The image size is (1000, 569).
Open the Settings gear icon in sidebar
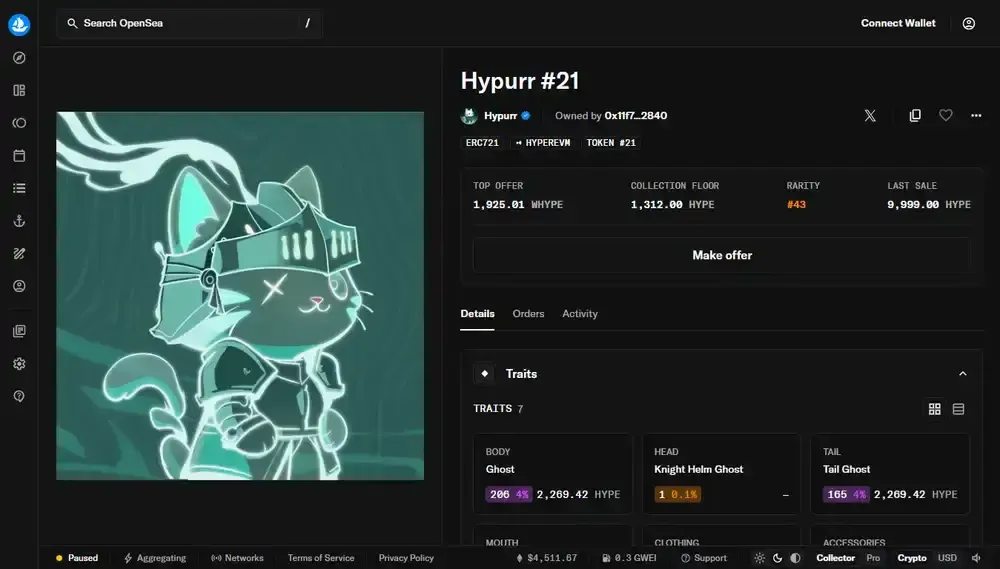point(19,364)
